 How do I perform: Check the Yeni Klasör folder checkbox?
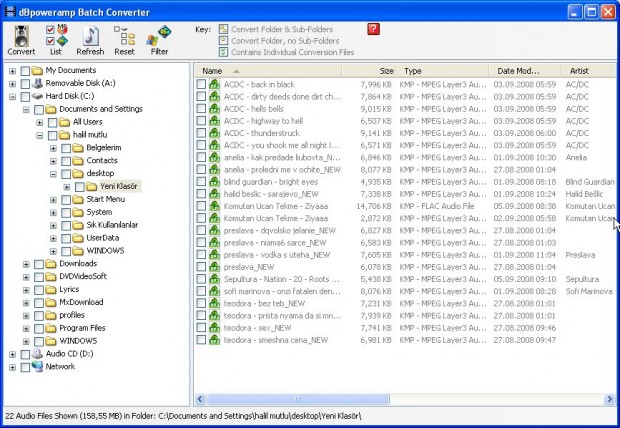[80, 187]
